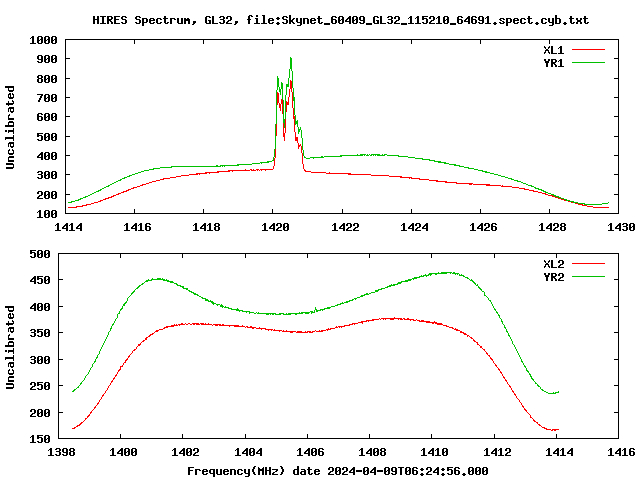Click the YR1 legend label

pyautogui.click(x=553, y=63)
